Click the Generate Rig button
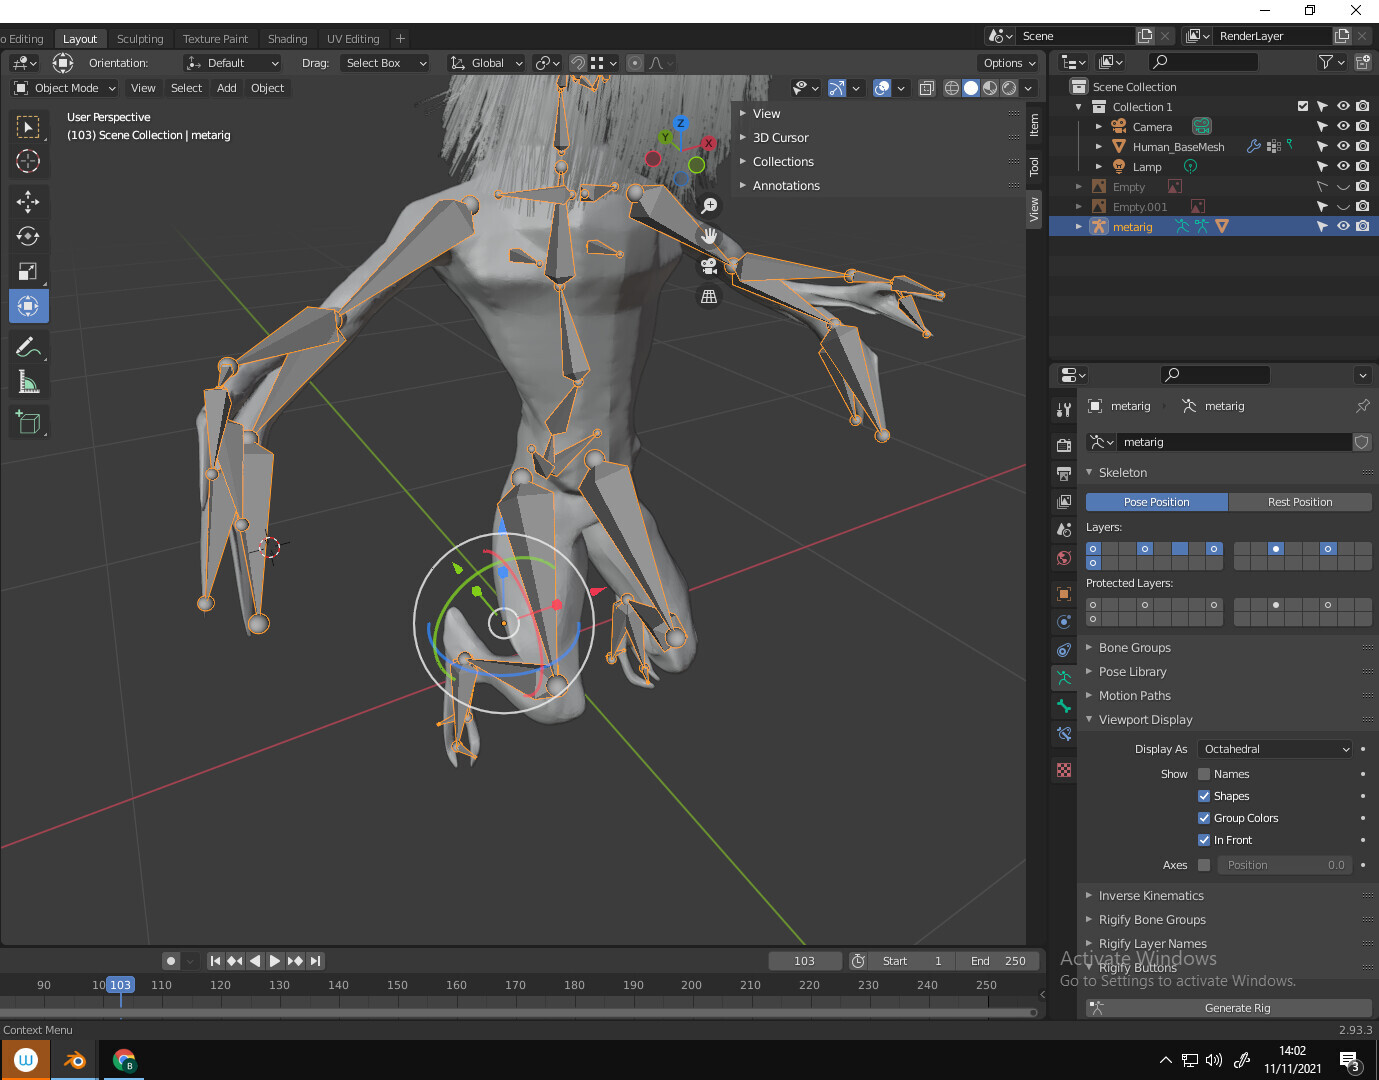The image size is (1379, 1080). (x=1237, y=1008)
